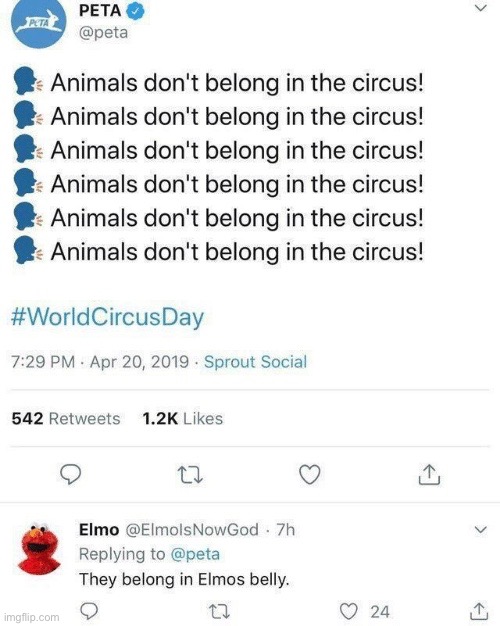
Task: Open the #WorldCircusDay hashtag
Action: point(107,318)
